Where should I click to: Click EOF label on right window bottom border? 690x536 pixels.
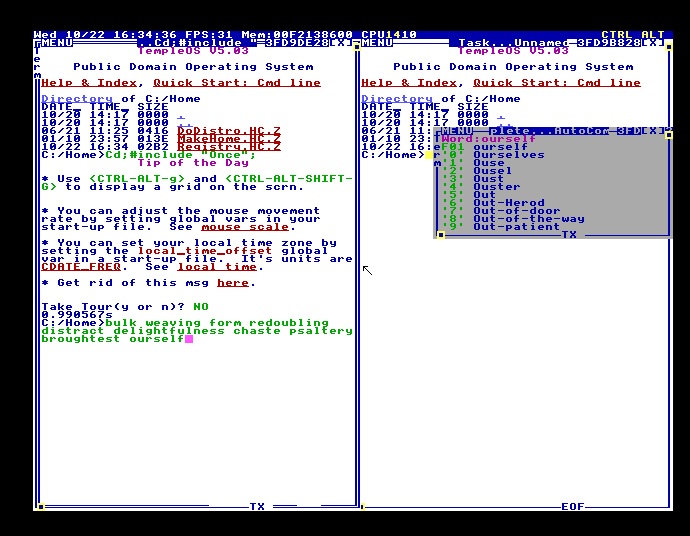(x=573, y=507)
